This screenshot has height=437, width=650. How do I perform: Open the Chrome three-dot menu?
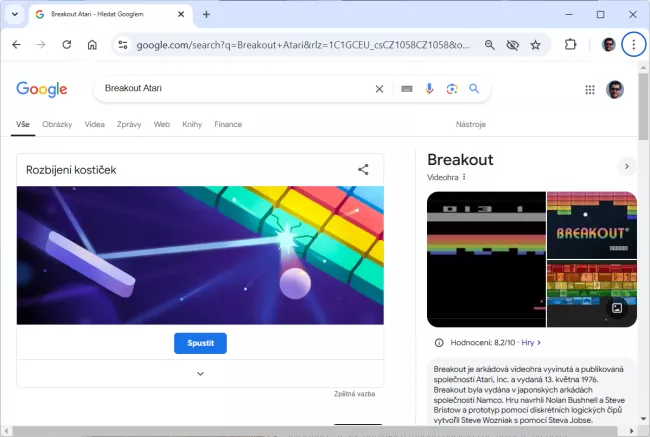(x=633, y=44)
